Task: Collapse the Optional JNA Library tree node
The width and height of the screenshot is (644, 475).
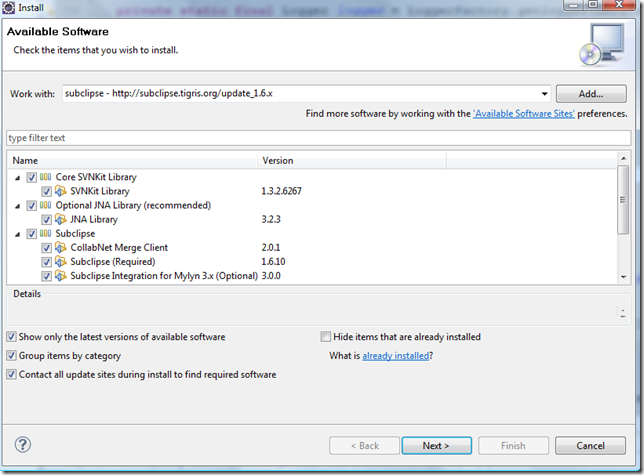Action: (17, 206)
